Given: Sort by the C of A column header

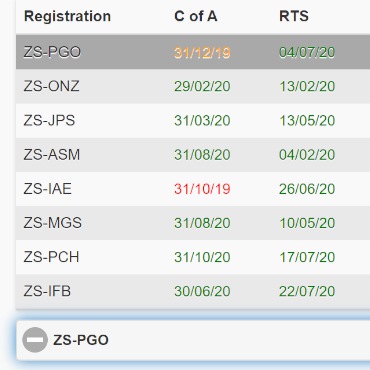Looking at the screenshot, I should pyautogui.click(x=196, y=16).
